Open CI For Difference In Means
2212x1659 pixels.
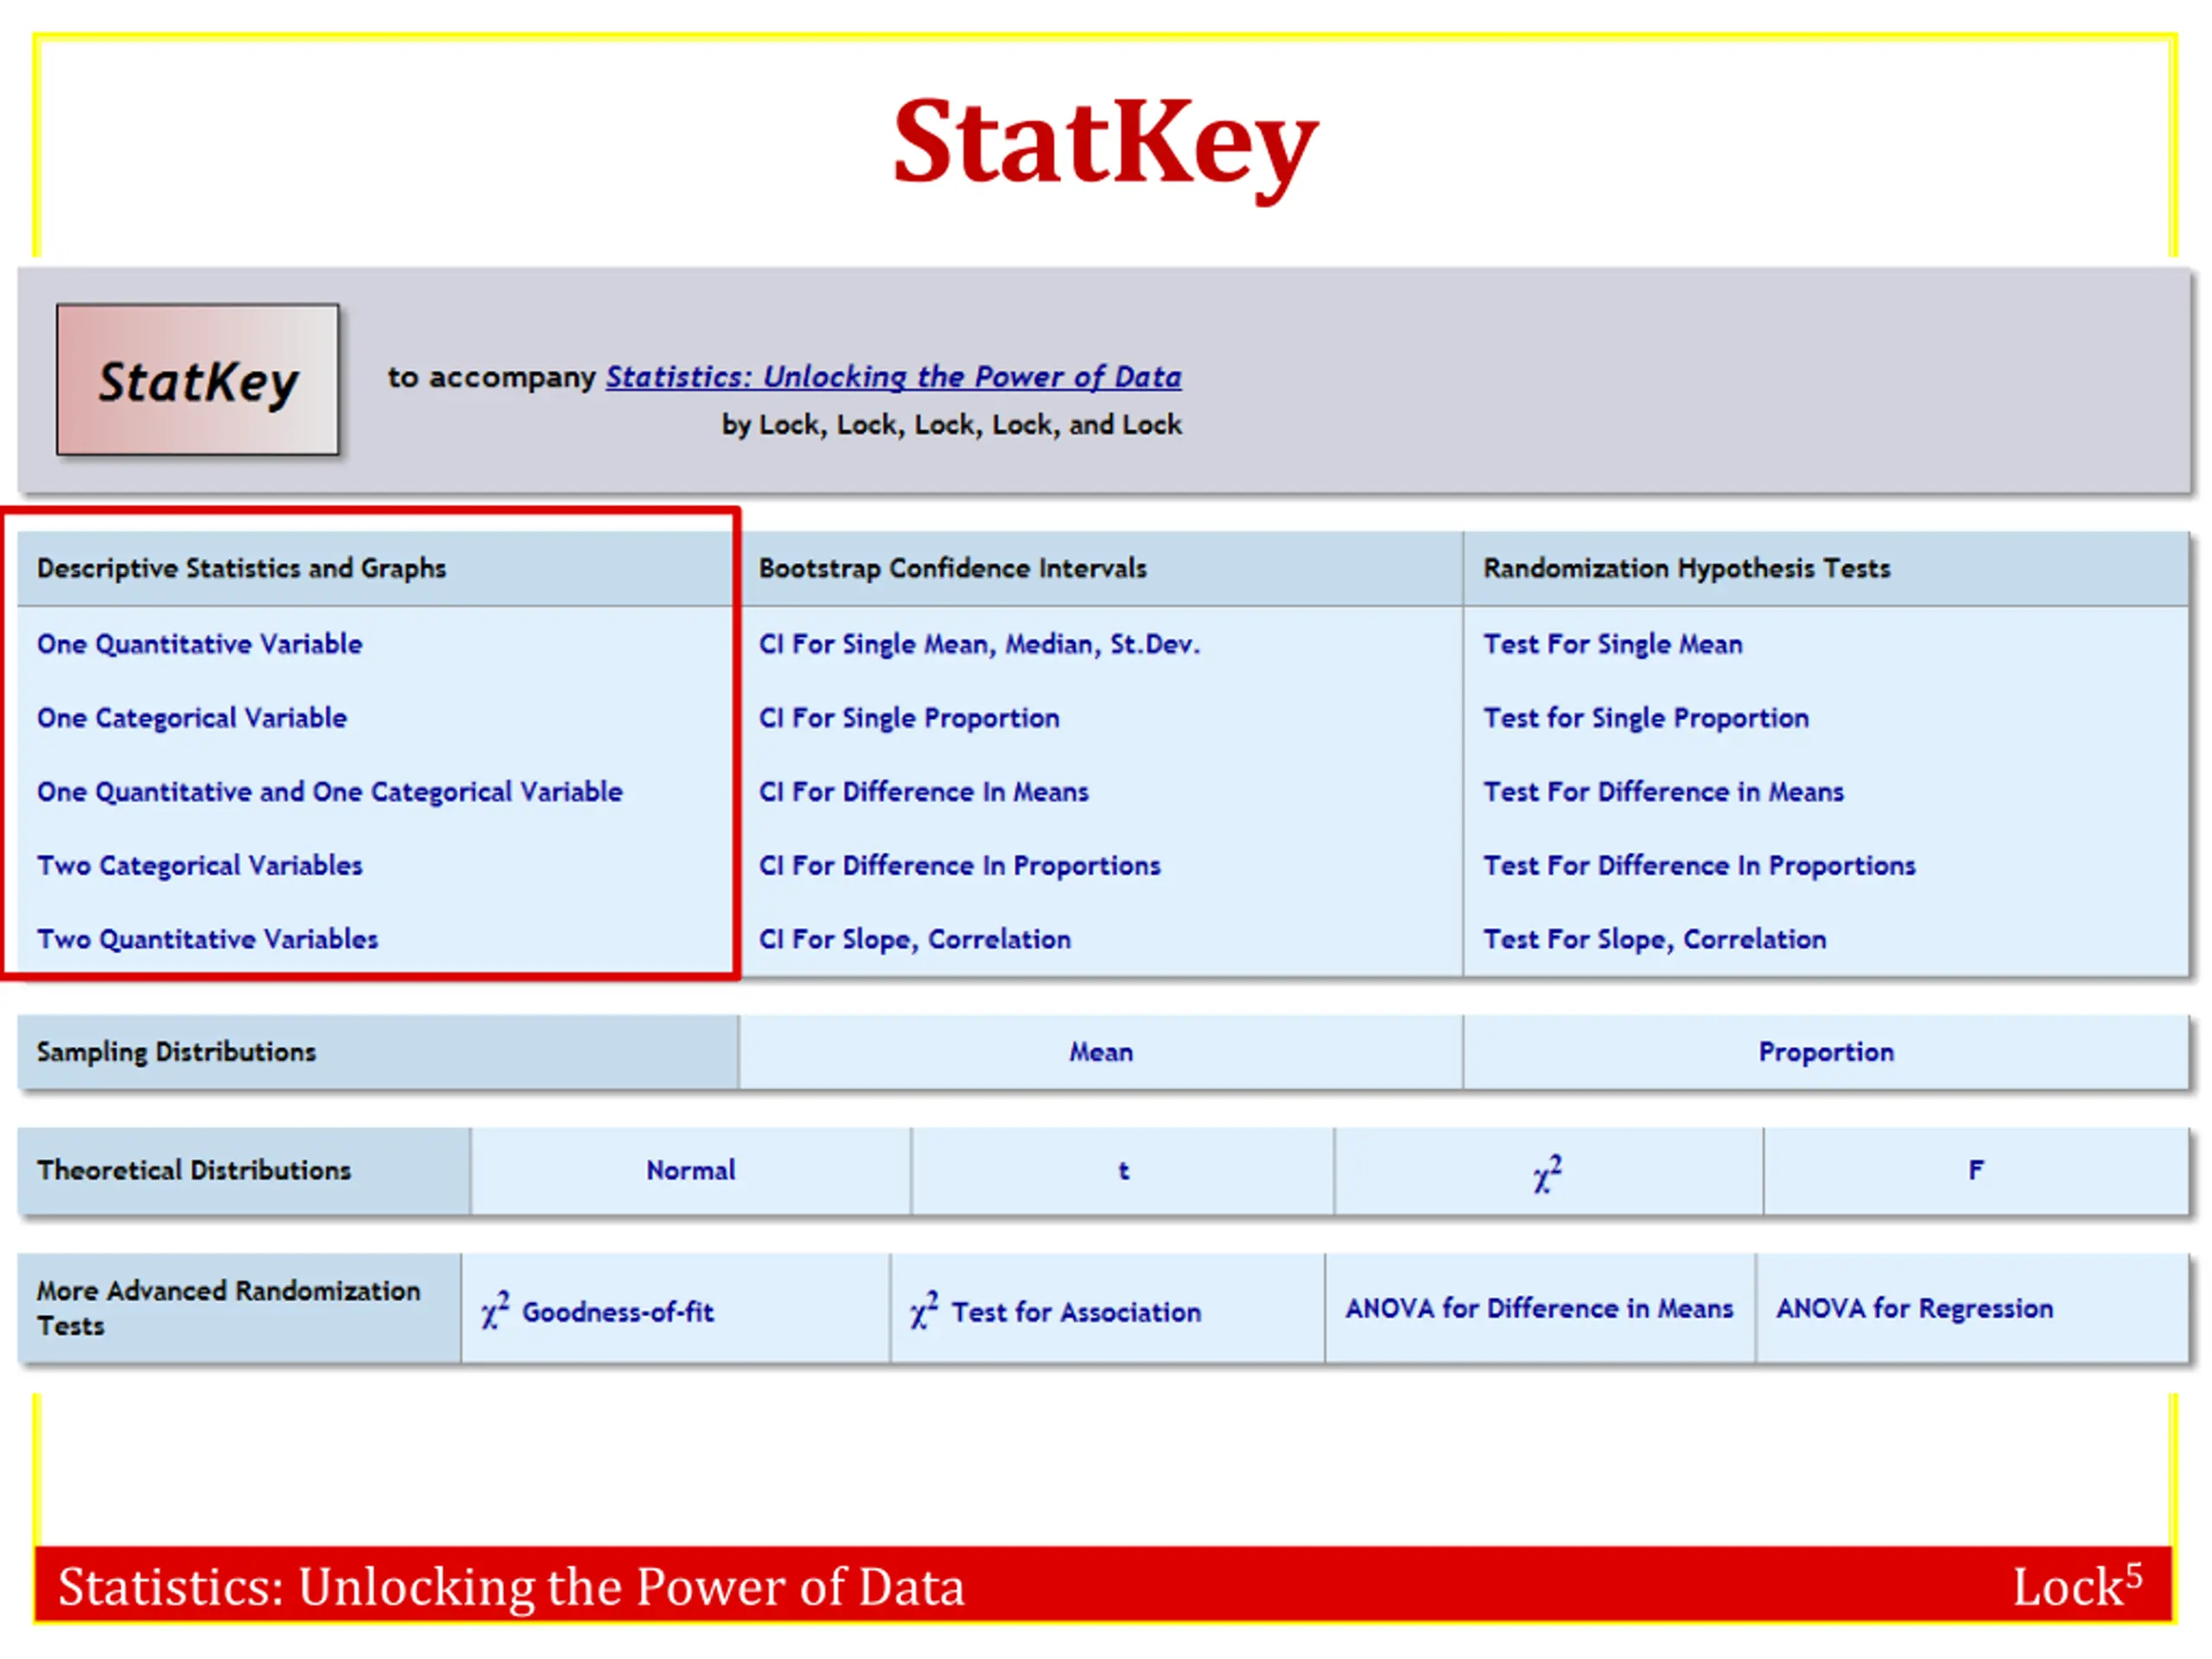click(922, 792)
